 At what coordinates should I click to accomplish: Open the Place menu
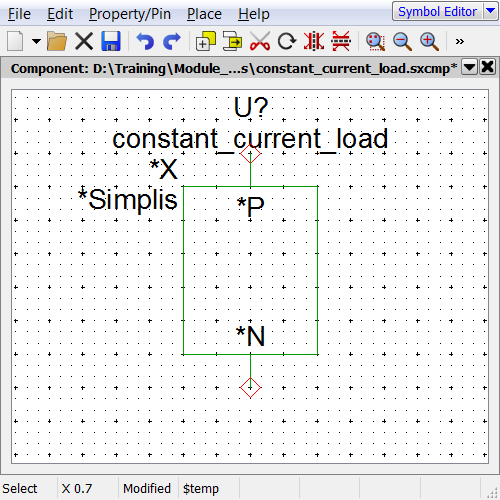[x=204, y=14]
